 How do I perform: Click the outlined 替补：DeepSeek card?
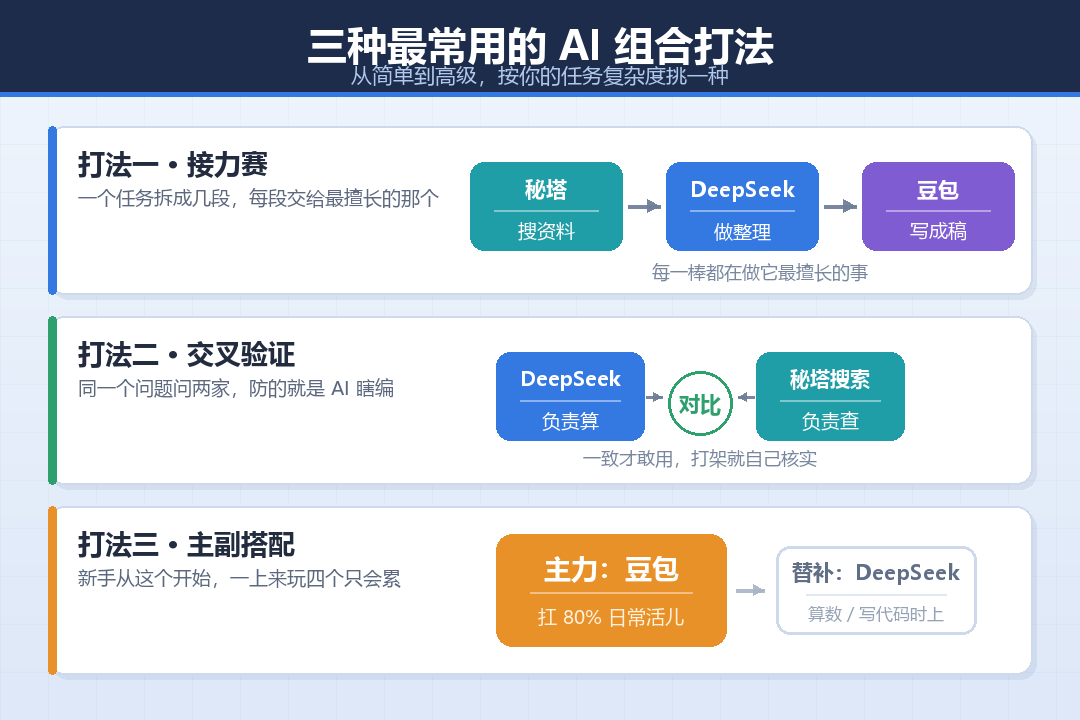pos(876,590)
